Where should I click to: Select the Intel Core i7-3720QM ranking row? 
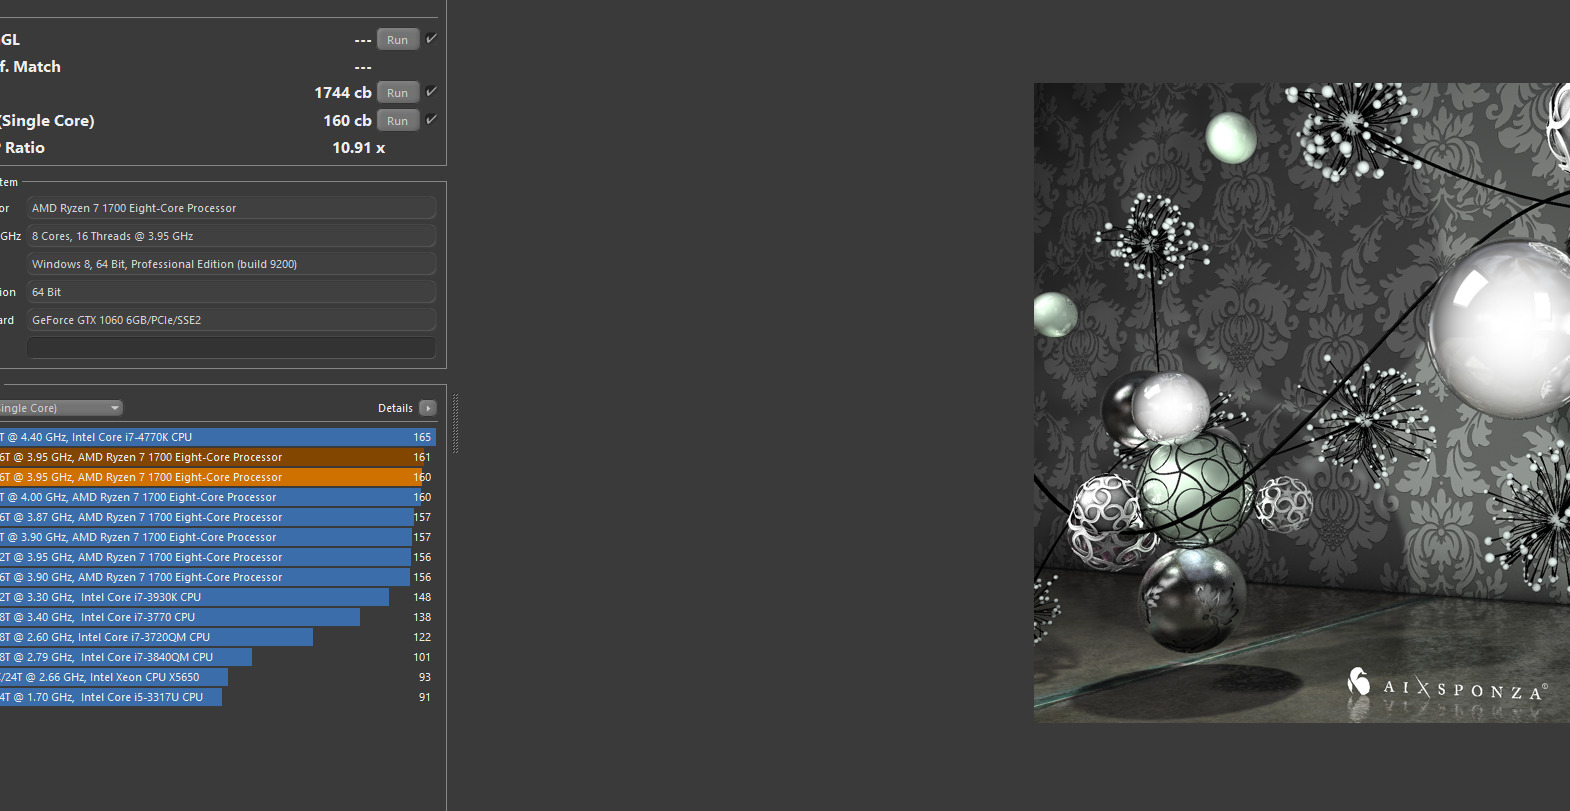tap(218, 637)
